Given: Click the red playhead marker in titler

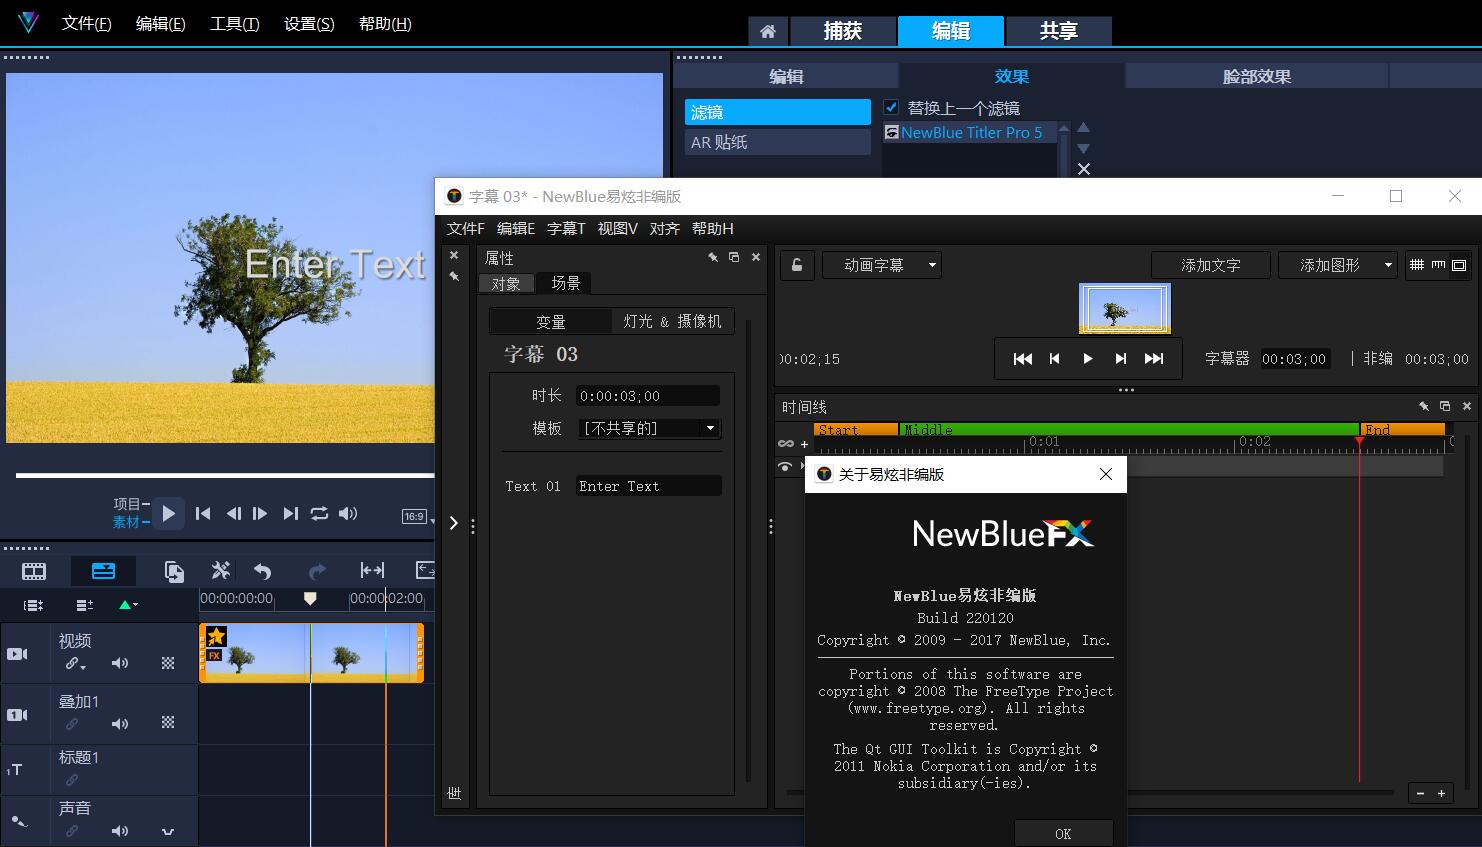Looking at the screenshot, I should (x=1359, y=441).
